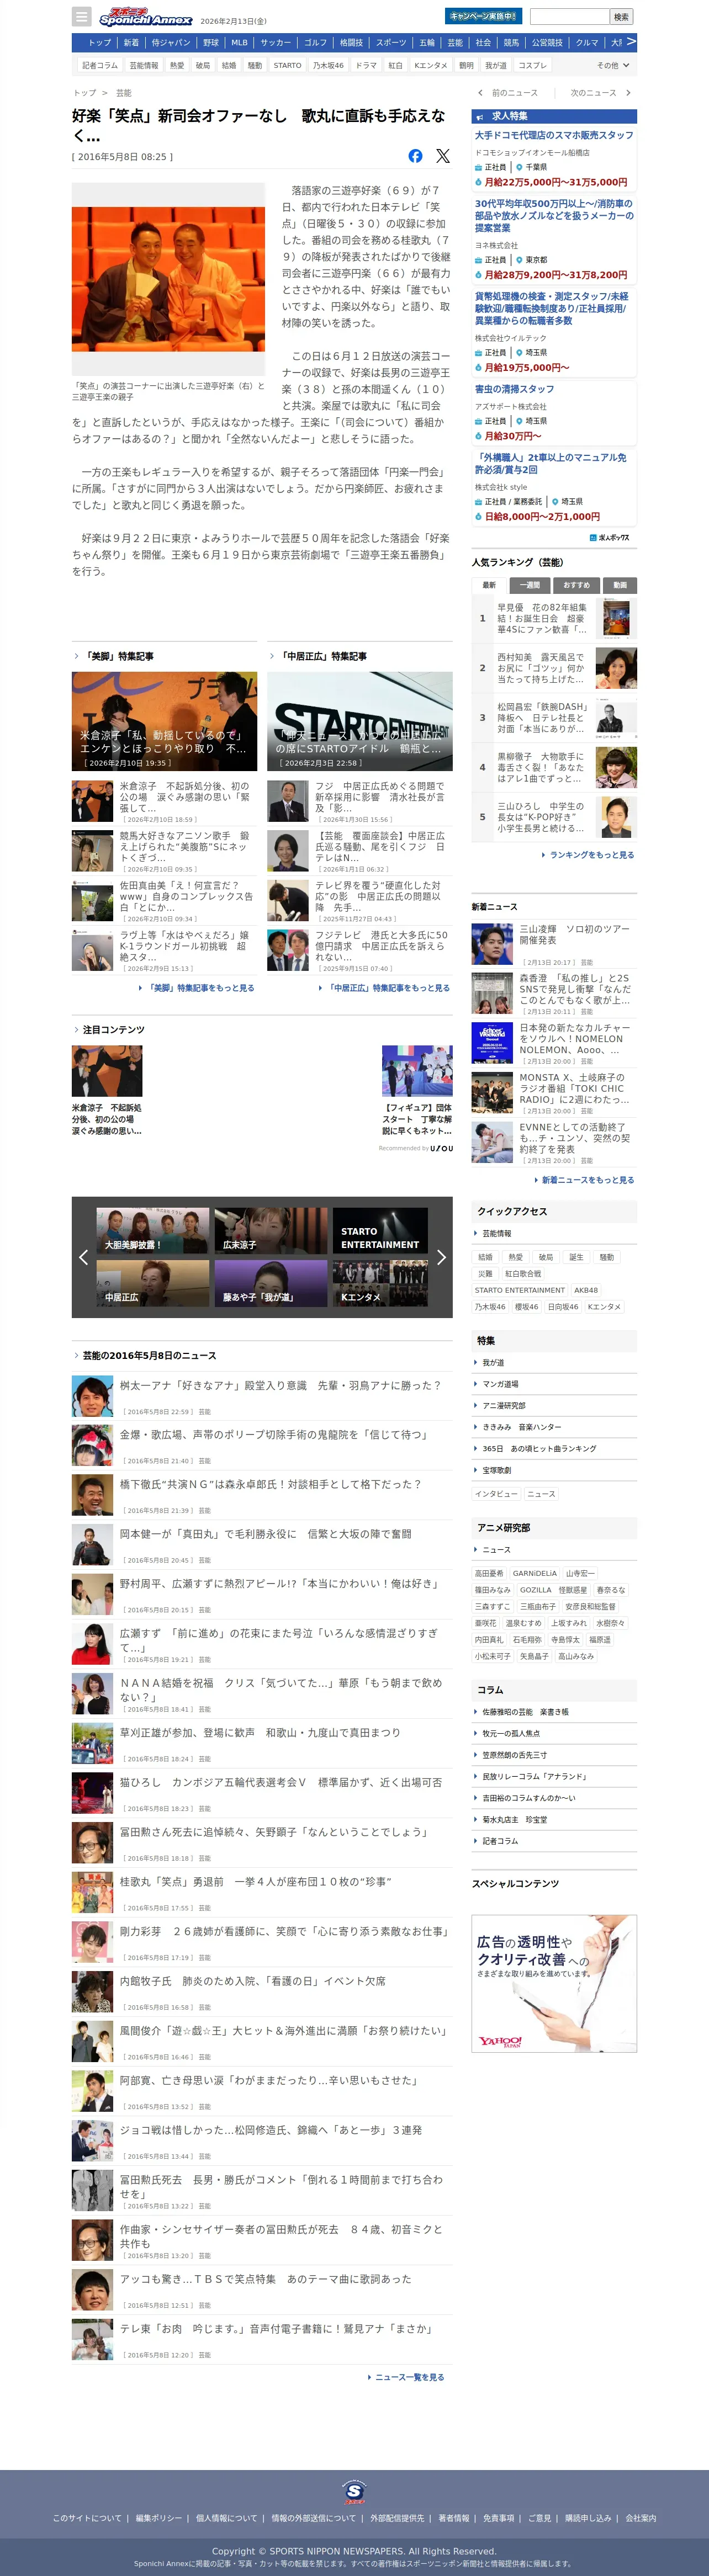Open the Yahoo Japan ad banner
Screen dimensions: 709x2576
(x=554, y=1983)
